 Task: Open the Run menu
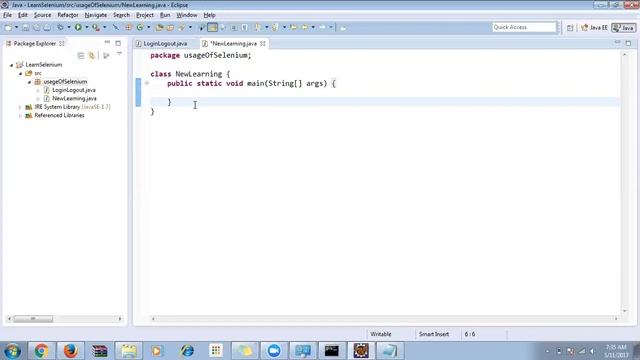(x=165, y=15)
